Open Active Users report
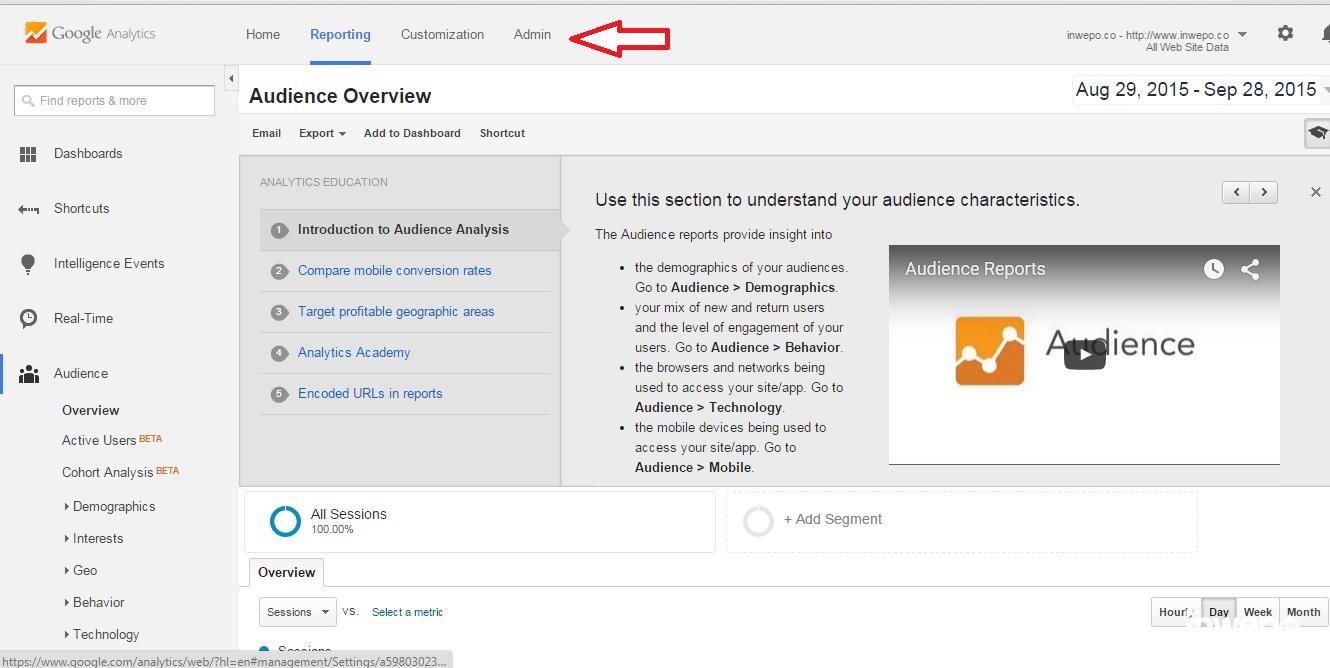Image resolution: width=1330 pixels, height=668 pixels. pyautogui.click(x=99, y=441)
